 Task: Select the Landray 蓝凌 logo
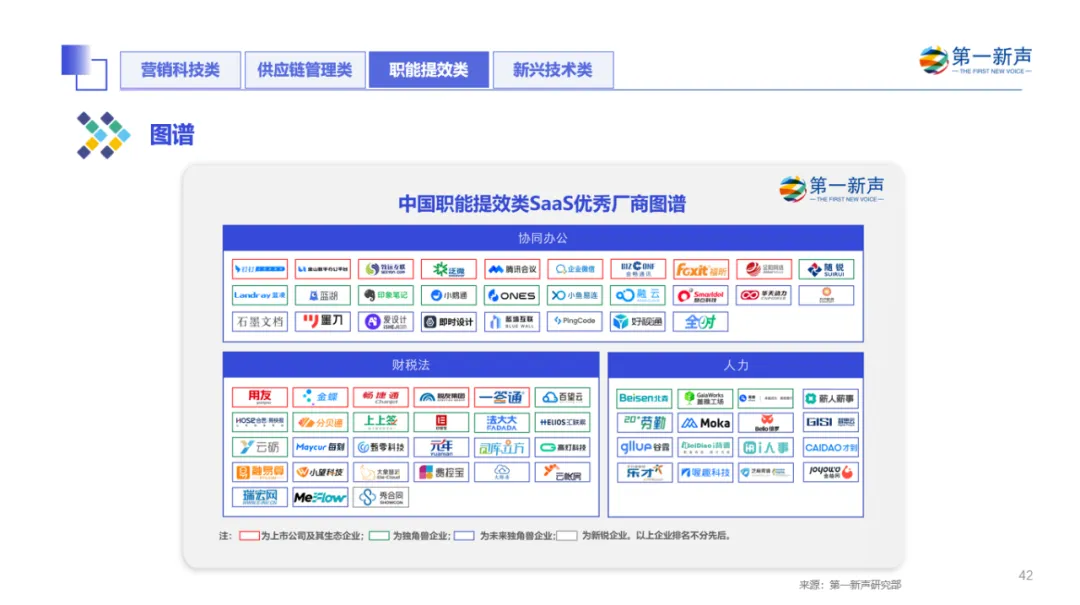pos(260,295)
